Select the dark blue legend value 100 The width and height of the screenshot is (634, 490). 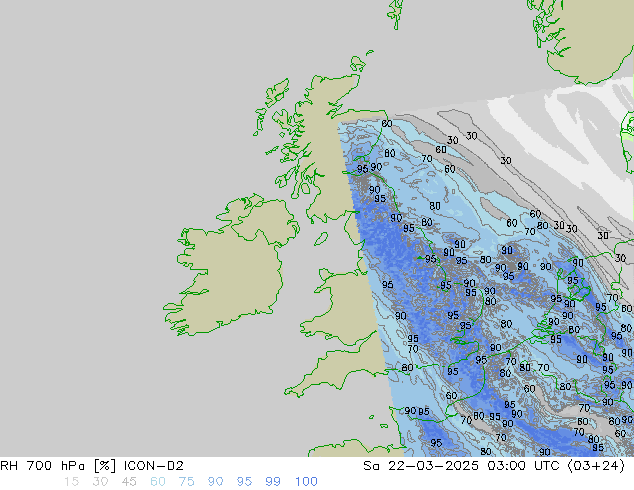(x=306, y=482)
